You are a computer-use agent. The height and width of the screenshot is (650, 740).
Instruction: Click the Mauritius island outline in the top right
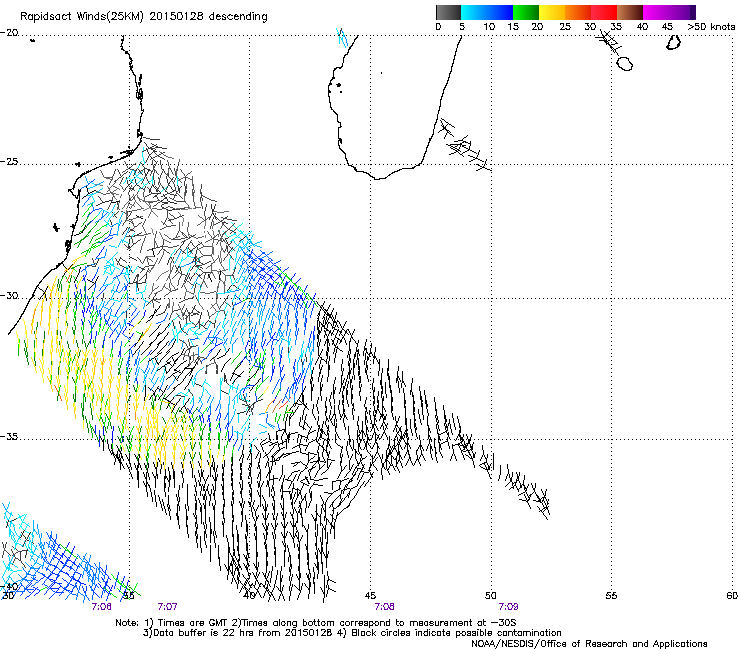click(x=673, y=43)
